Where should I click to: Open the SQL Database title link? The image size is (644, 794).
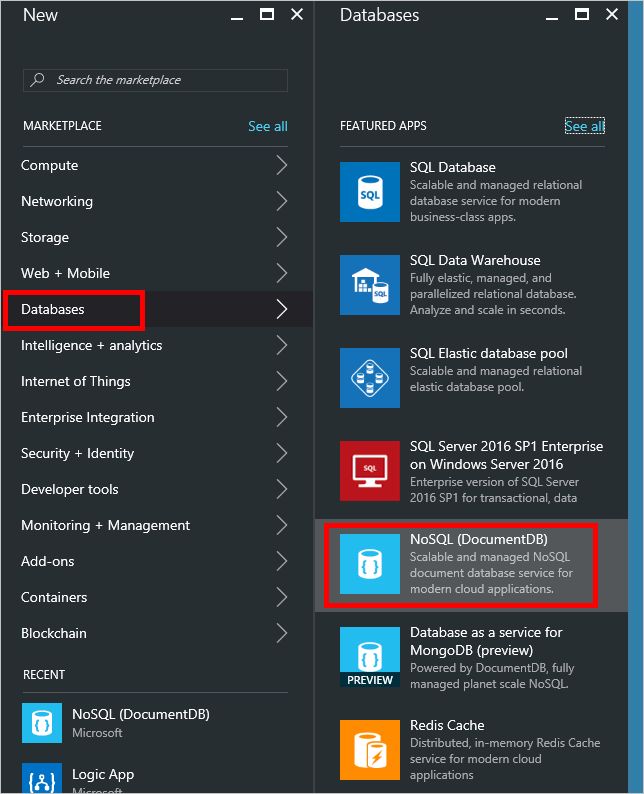(x=453, y=167)
